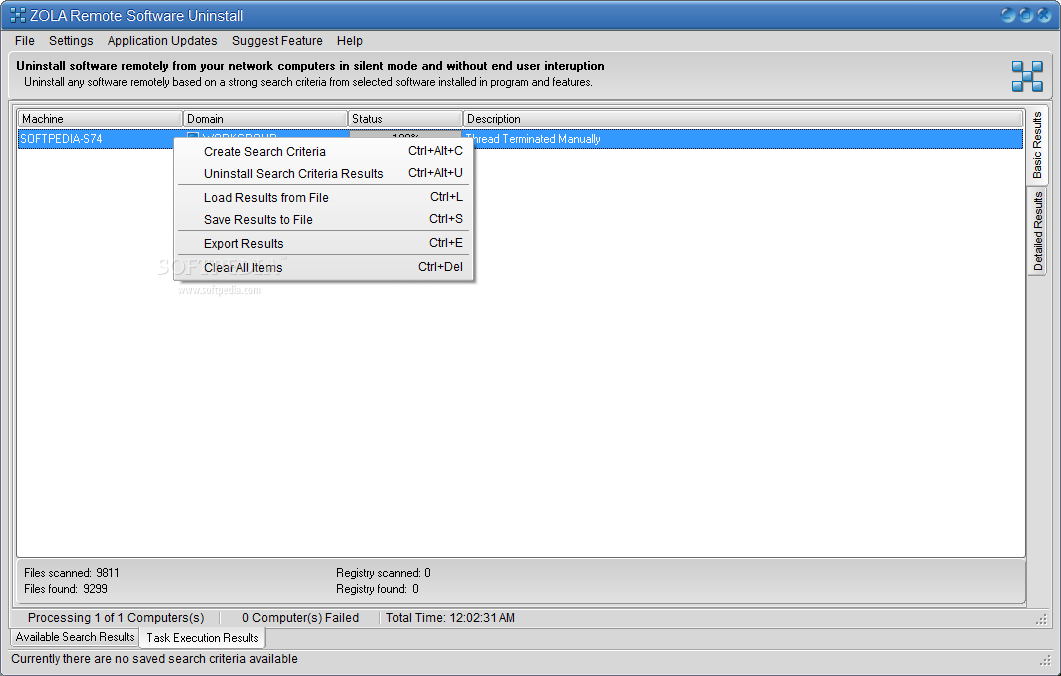
Task: Minimize the ZOLA window
Action: pos(1008,15)
